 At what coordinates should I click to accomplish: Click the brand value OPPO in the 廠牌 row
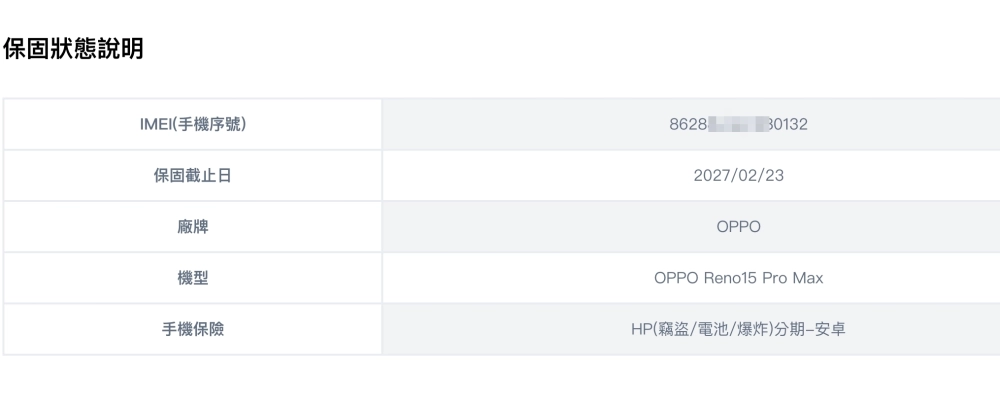(738, 227)
